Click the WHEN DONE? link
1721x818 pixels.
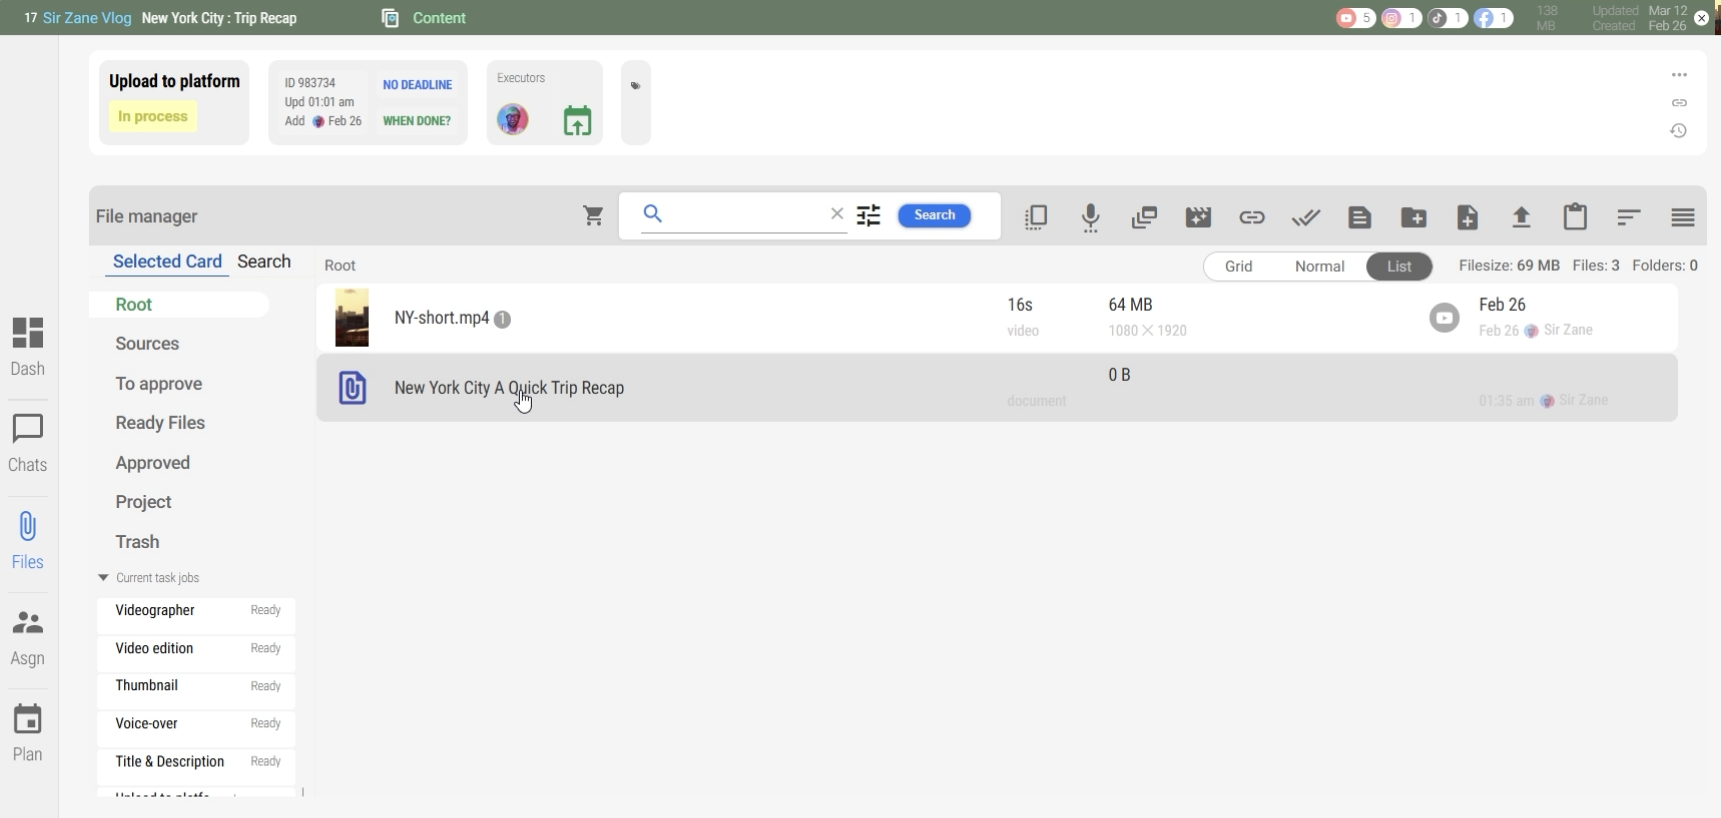coord(417,121)
